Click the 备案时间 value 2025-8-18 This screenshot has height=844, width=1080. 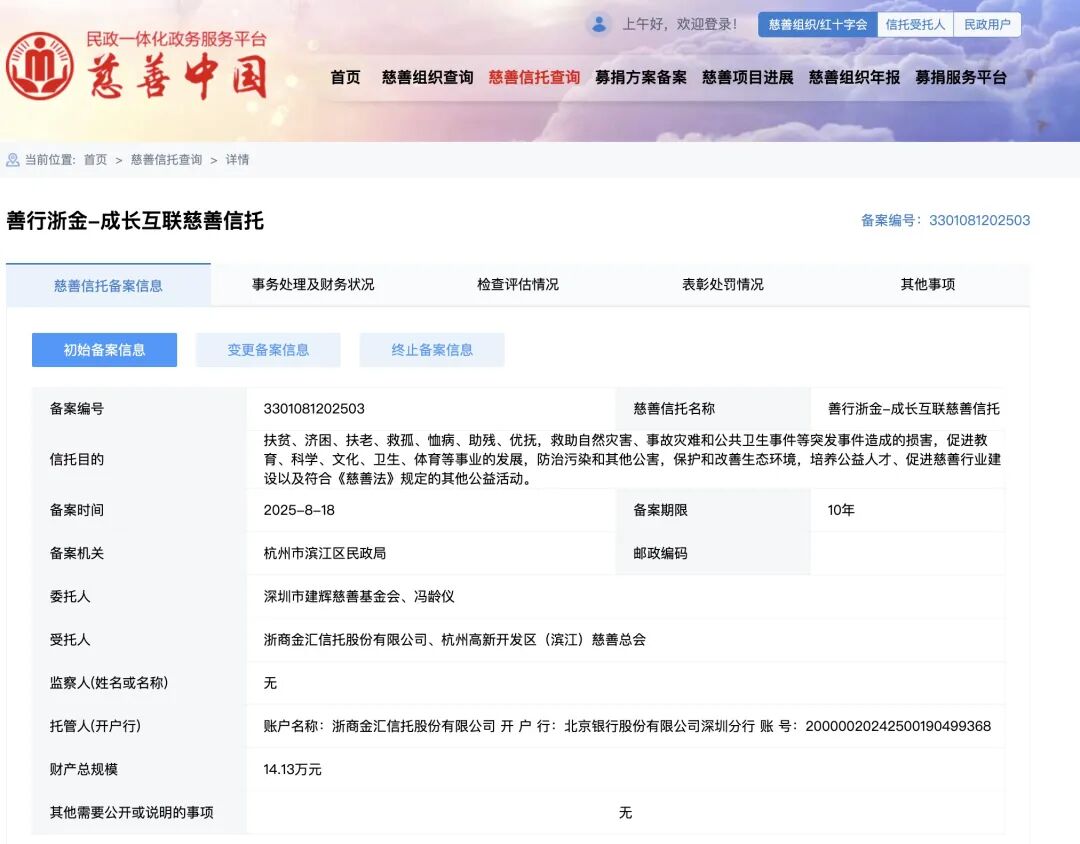click(299, 510)
